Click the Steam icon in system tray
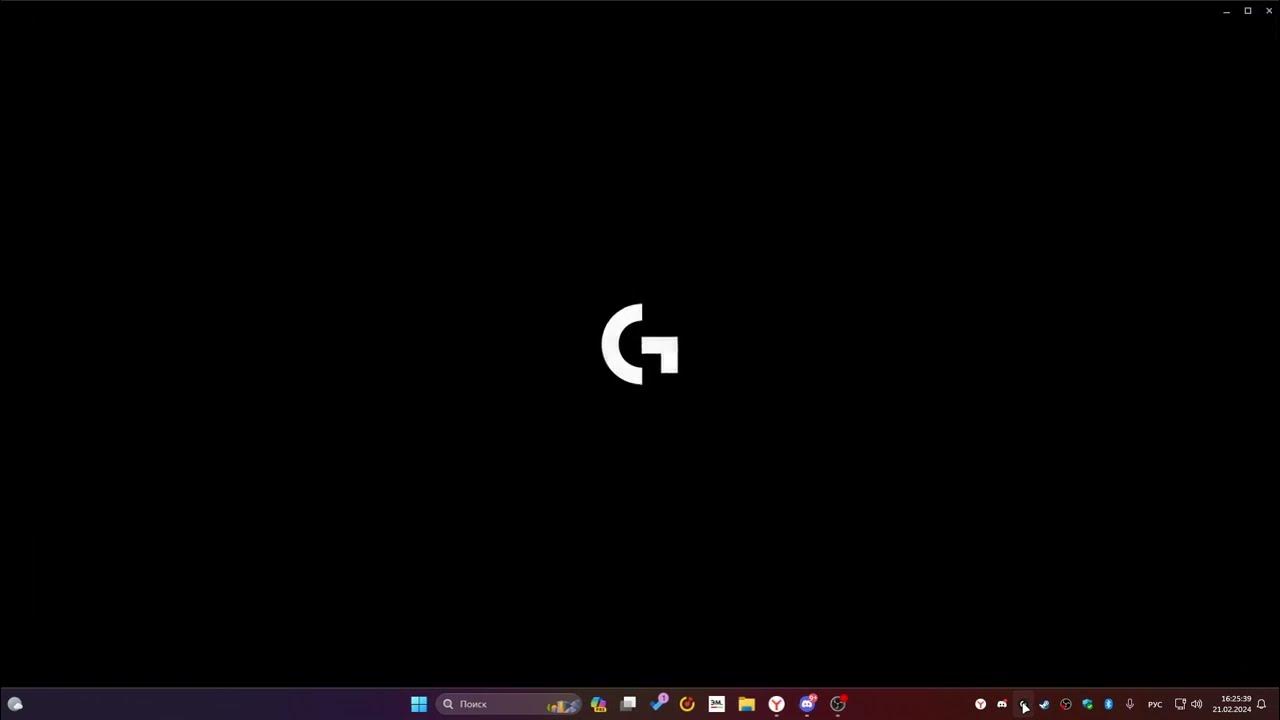 coord(1044,704)
